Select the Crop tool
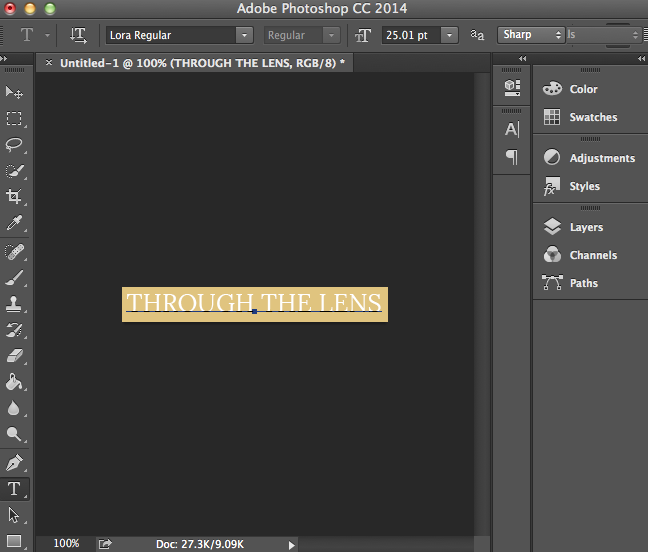 14,196
